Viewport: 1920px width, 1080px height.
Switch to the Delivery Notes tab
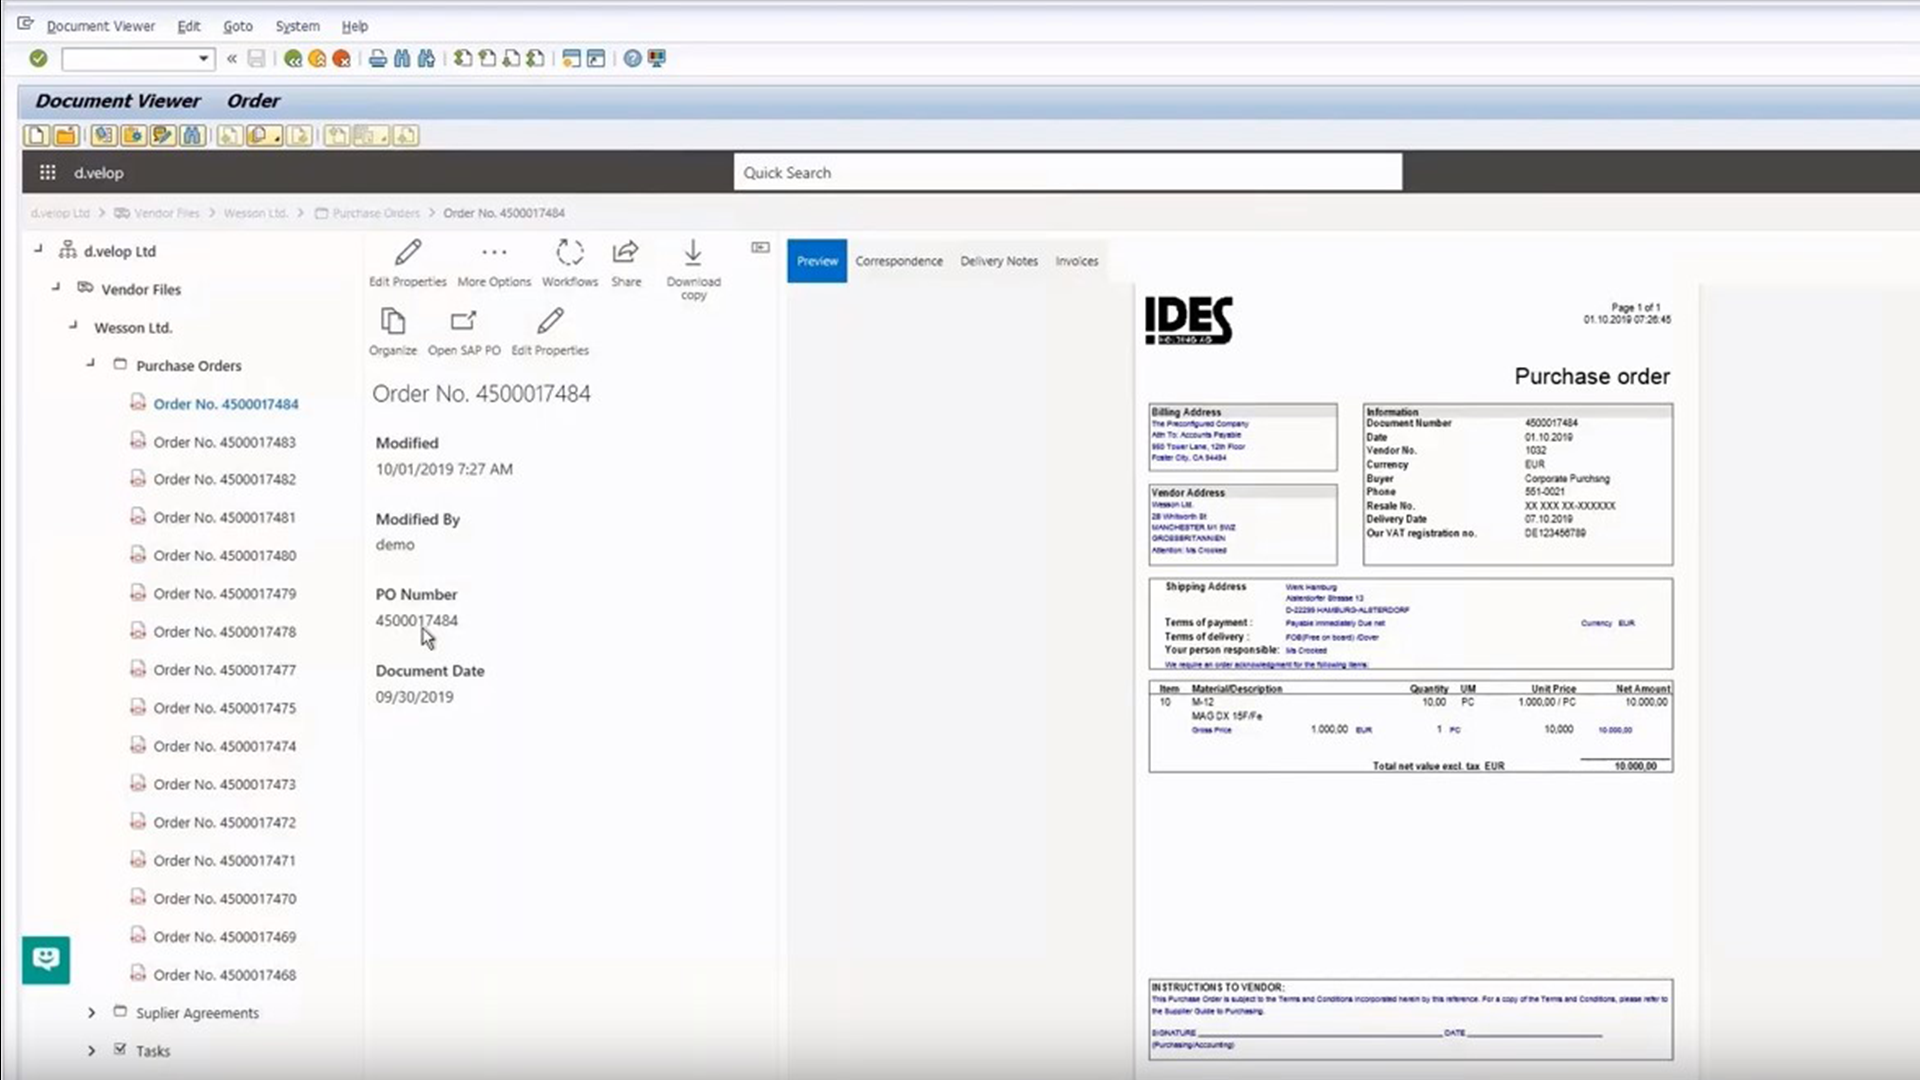[x=999, y=261]
